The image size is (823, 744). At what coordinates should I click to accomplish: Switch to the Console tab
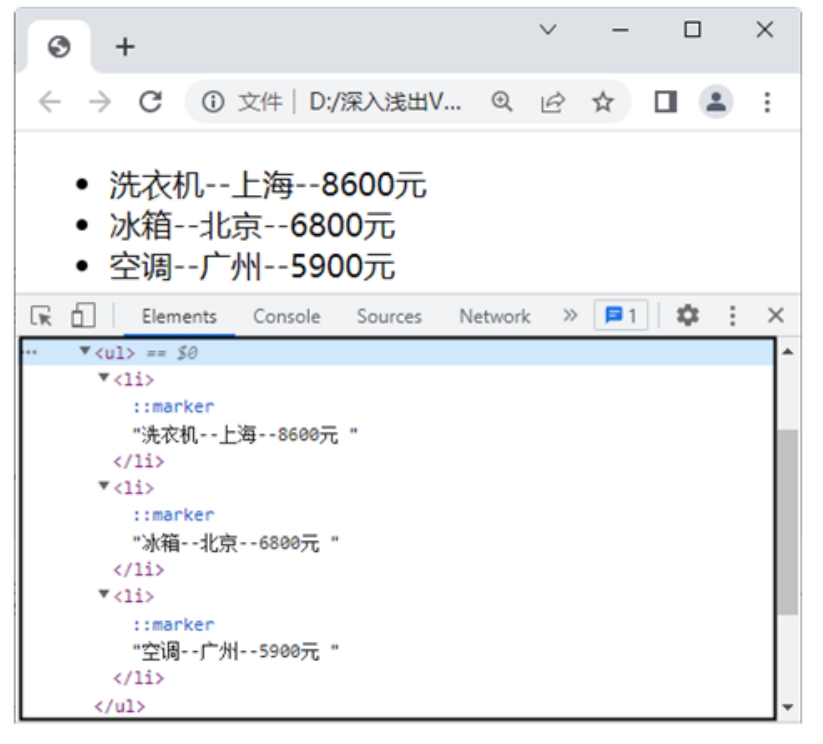coord(286,316)
